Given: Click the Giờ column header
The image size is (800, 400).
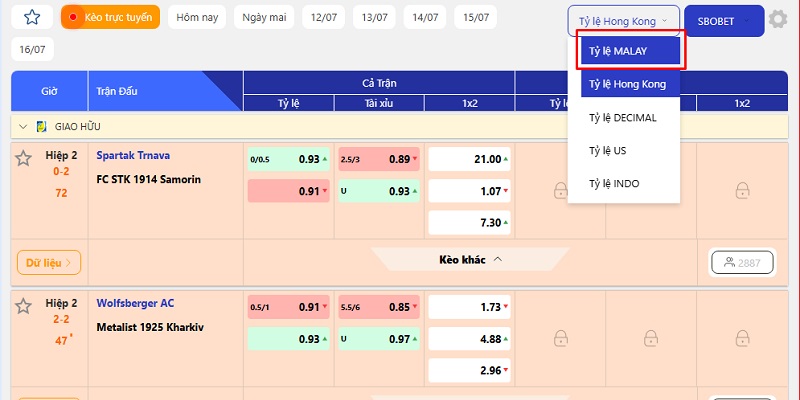Looking at the screenshot, I should click(x=49, y=91).
